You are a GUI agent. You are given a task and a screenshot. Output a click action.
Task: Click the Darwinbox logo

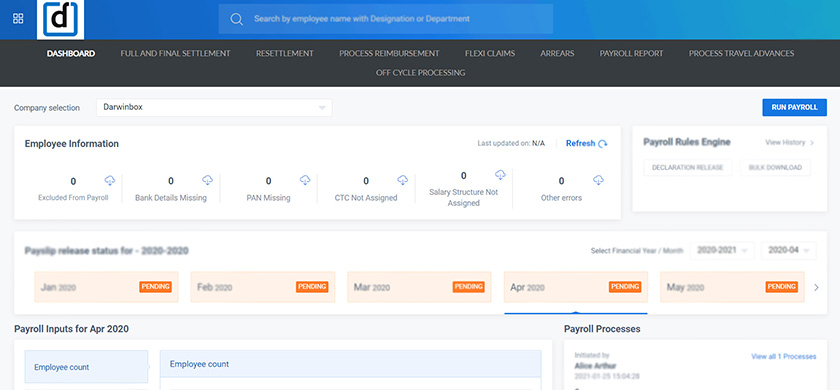[61, 20]
